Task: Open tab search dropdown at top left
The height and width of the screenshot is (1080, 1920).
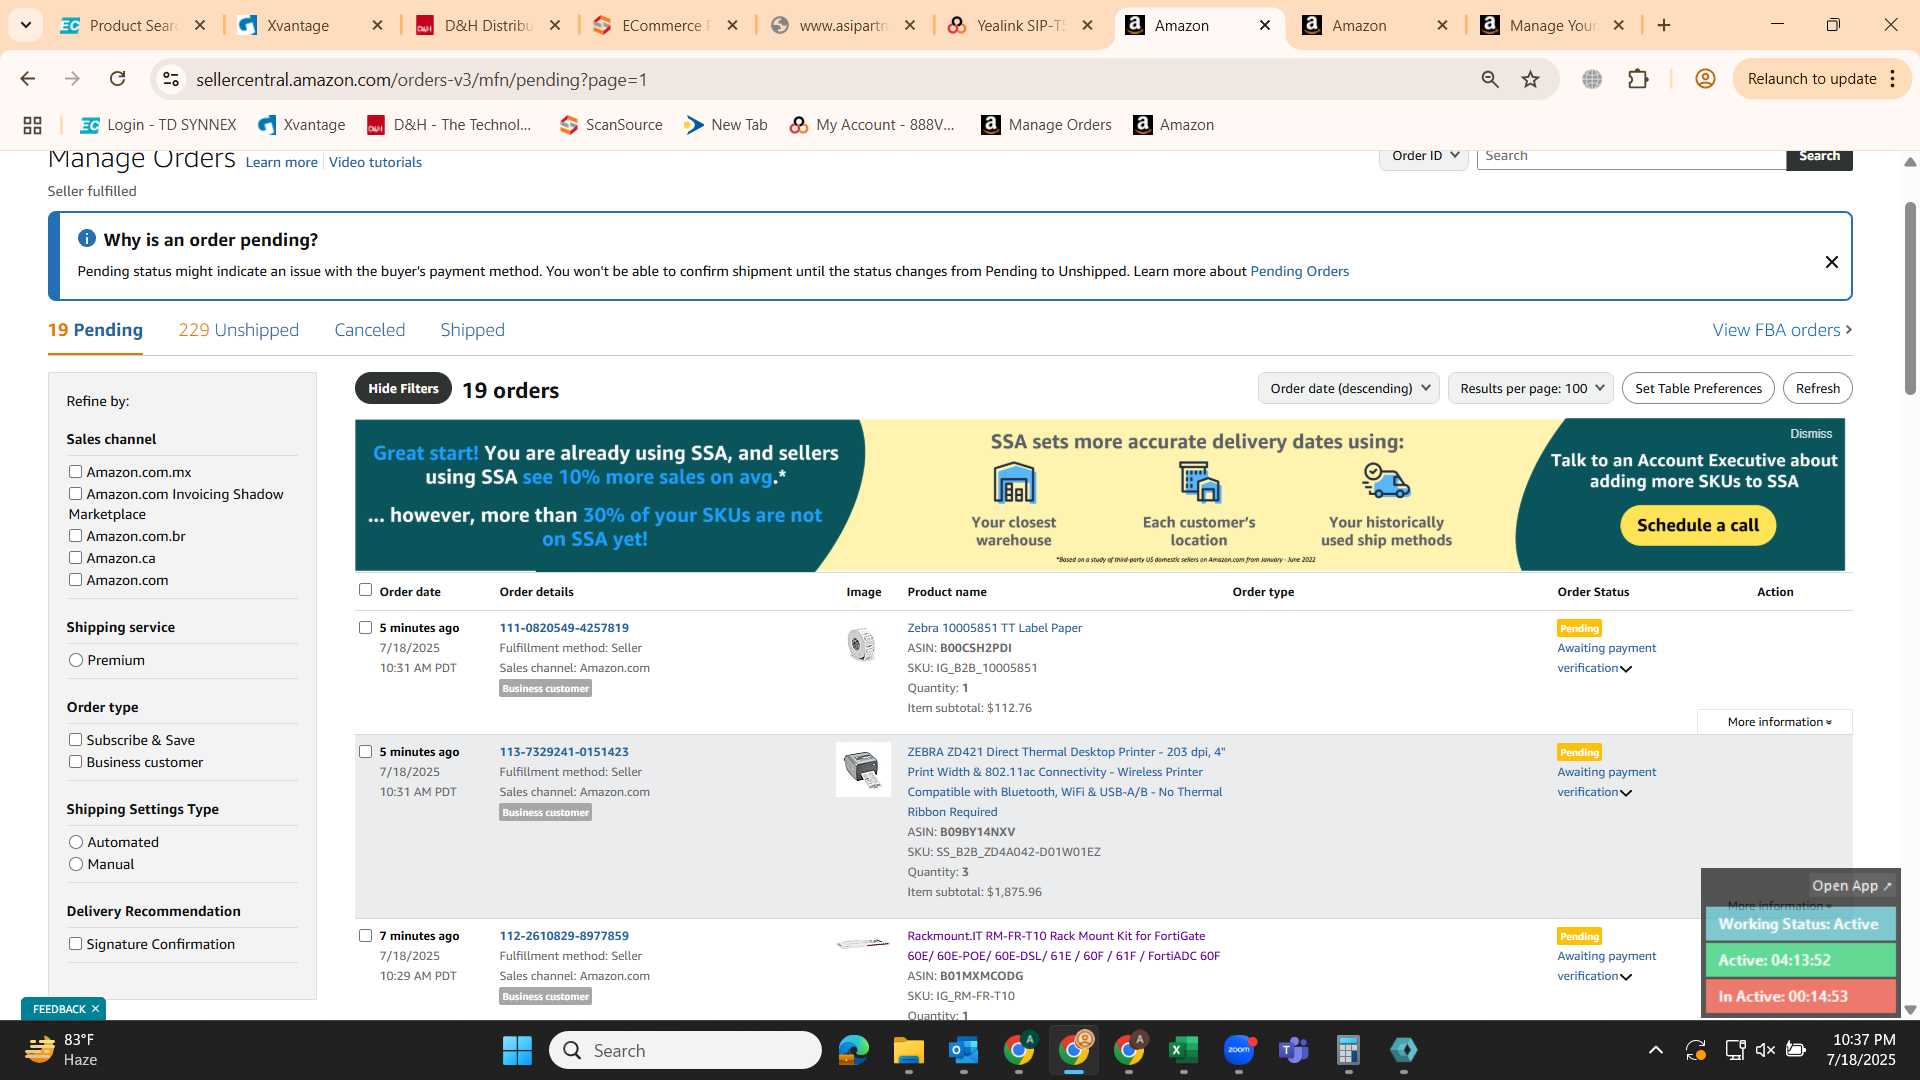Action: pyautogui.click(x=26, y=25)
